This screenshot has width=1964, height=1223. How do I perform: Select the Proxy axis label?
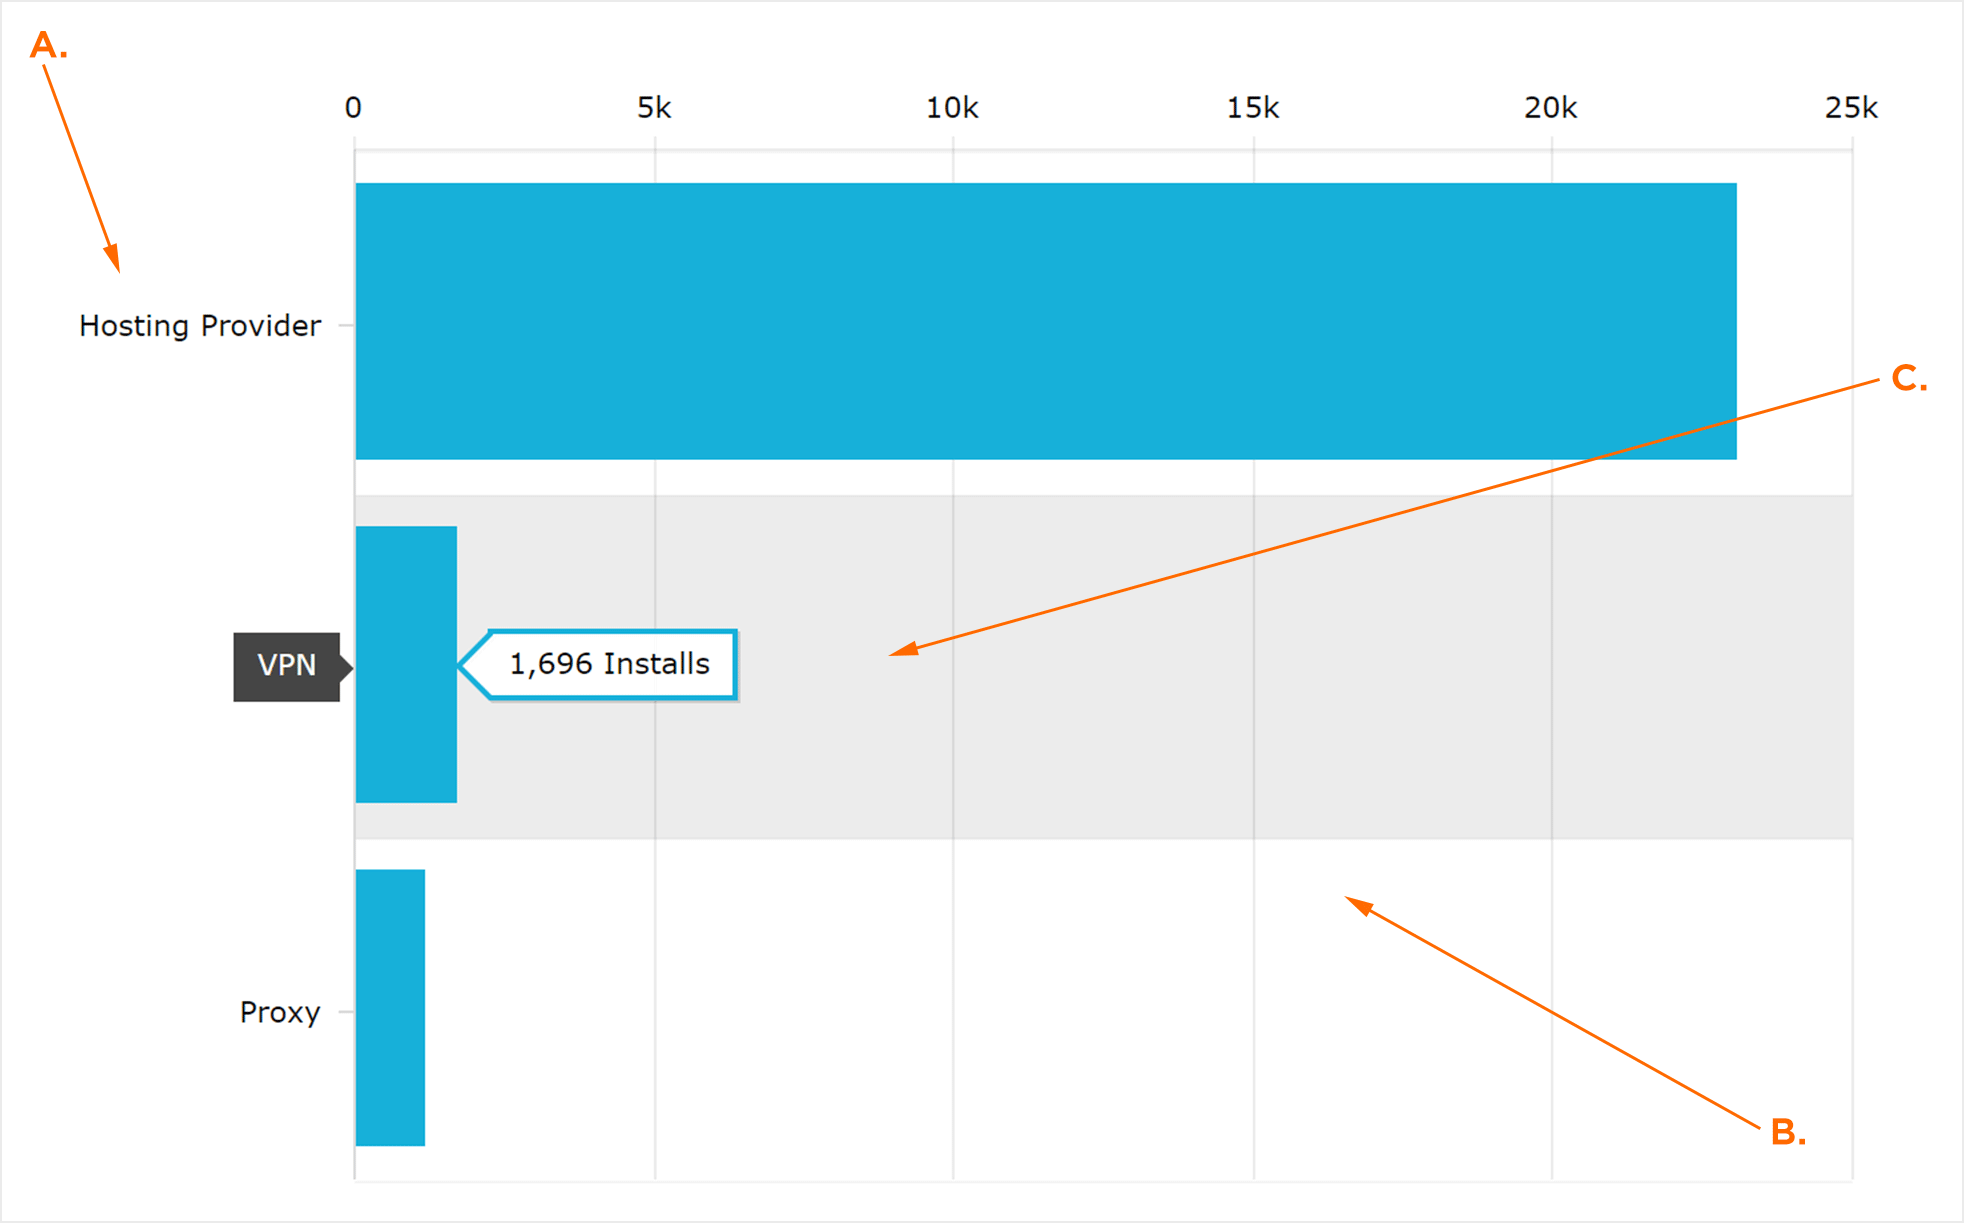(280, 1012)
